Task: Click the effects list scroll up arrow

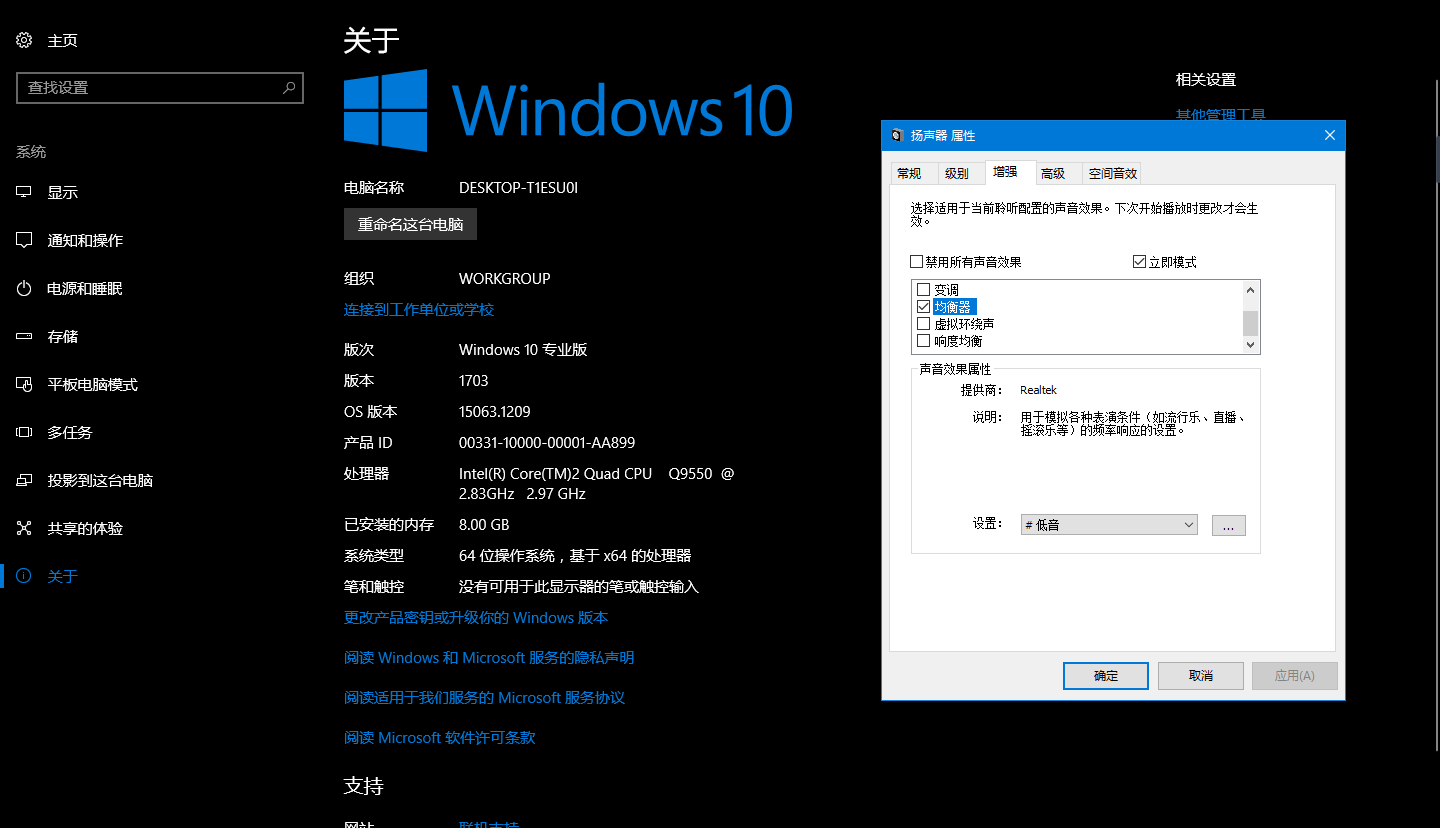Action: pos(1250,289)
